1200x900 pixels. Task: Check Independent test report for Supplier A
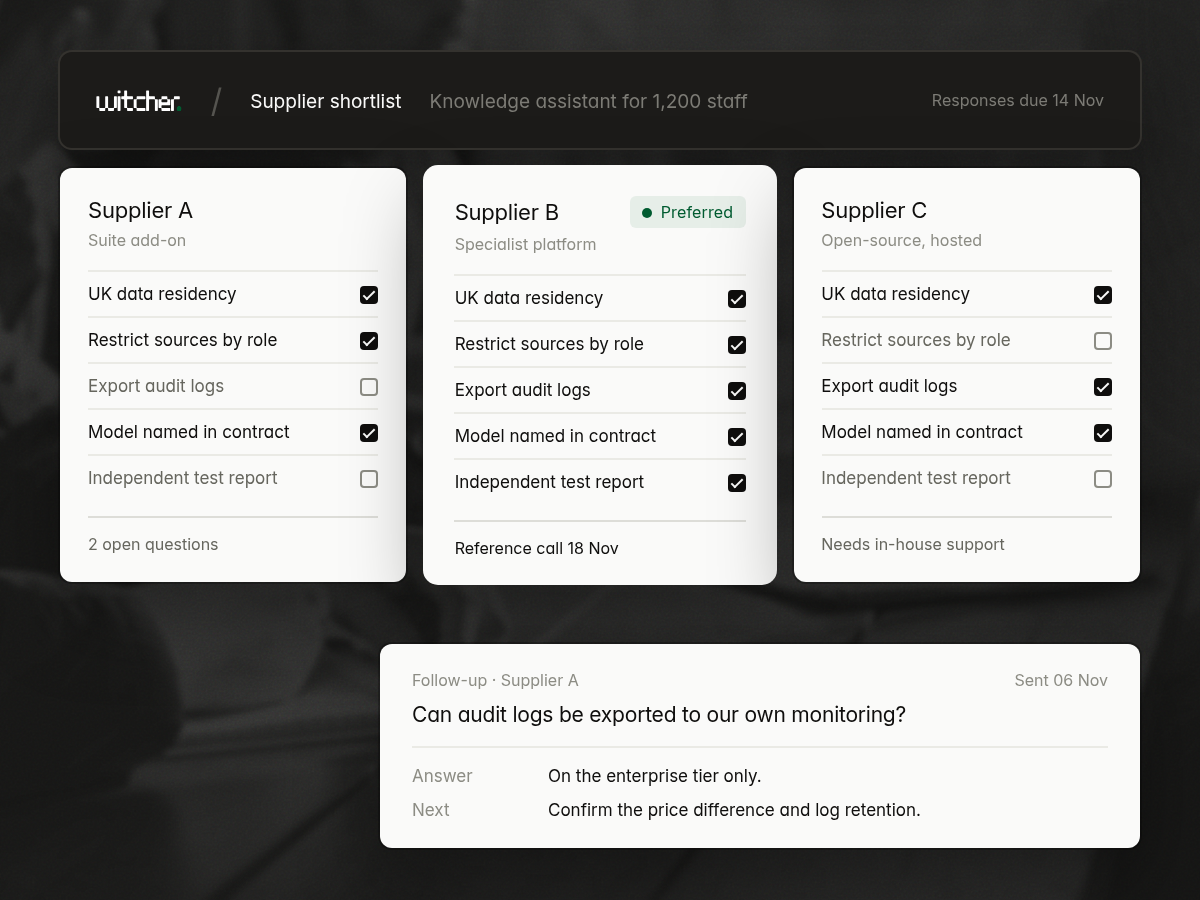pos(369,479)
